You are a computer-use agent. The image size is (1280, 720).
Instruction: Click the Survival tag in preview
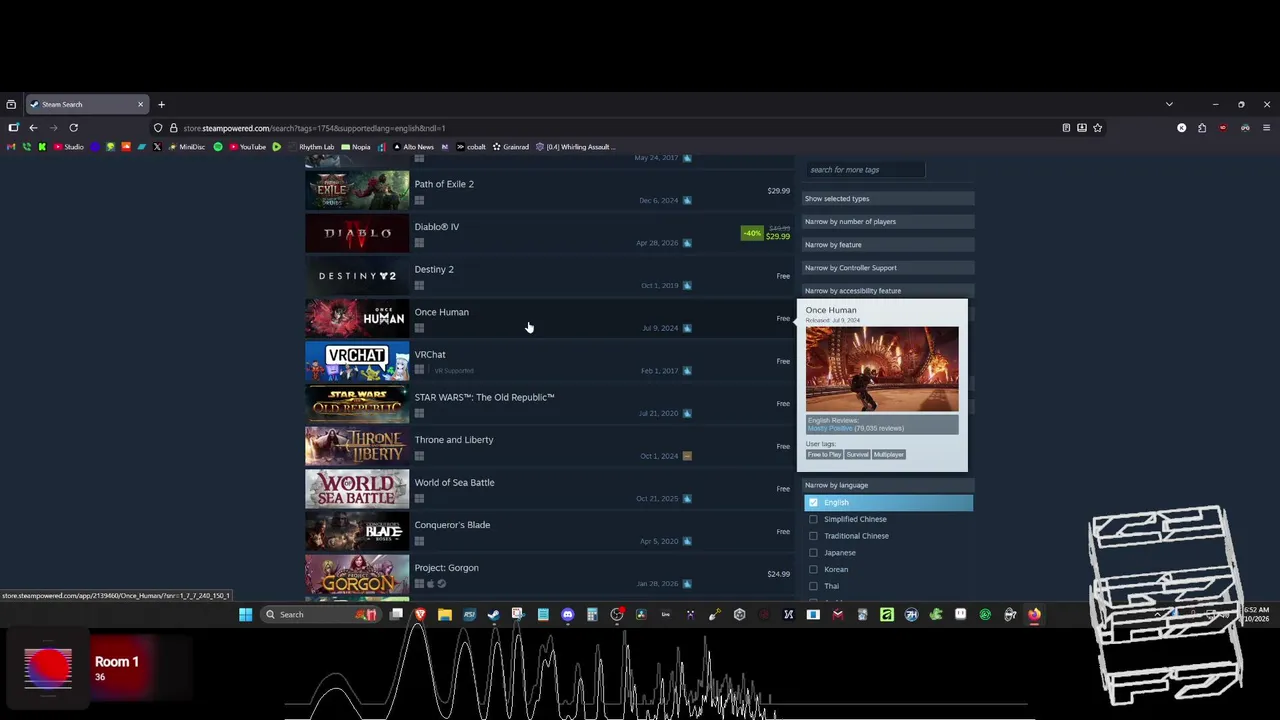pos(857,455)
